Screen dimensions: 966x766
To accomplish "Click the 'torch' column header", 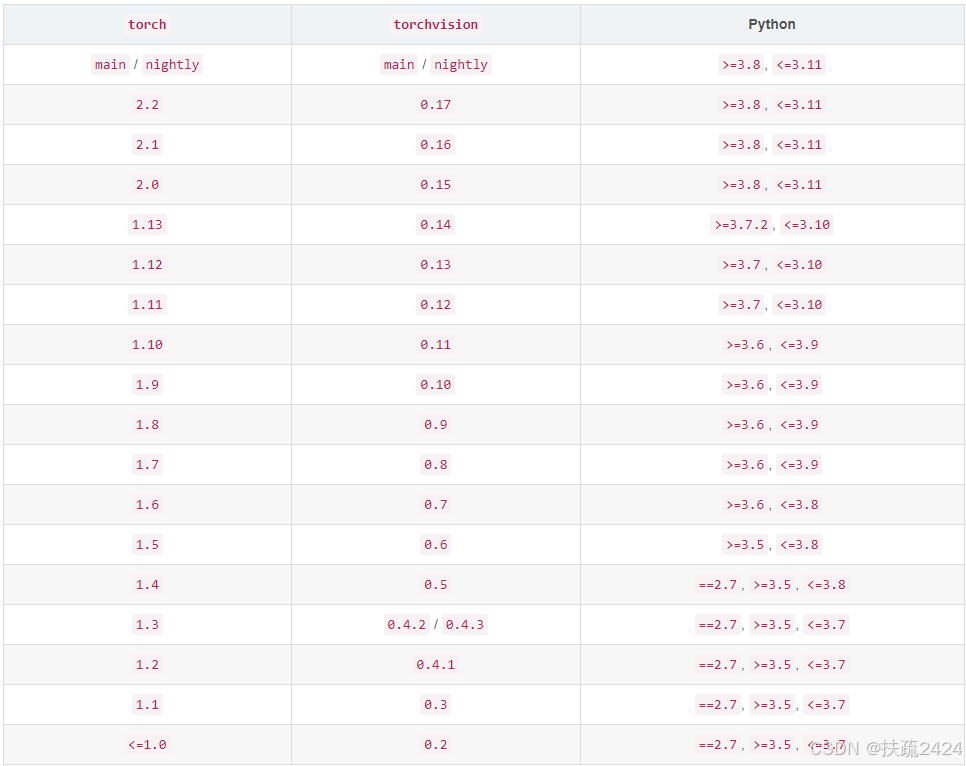I will pos(147,25).
